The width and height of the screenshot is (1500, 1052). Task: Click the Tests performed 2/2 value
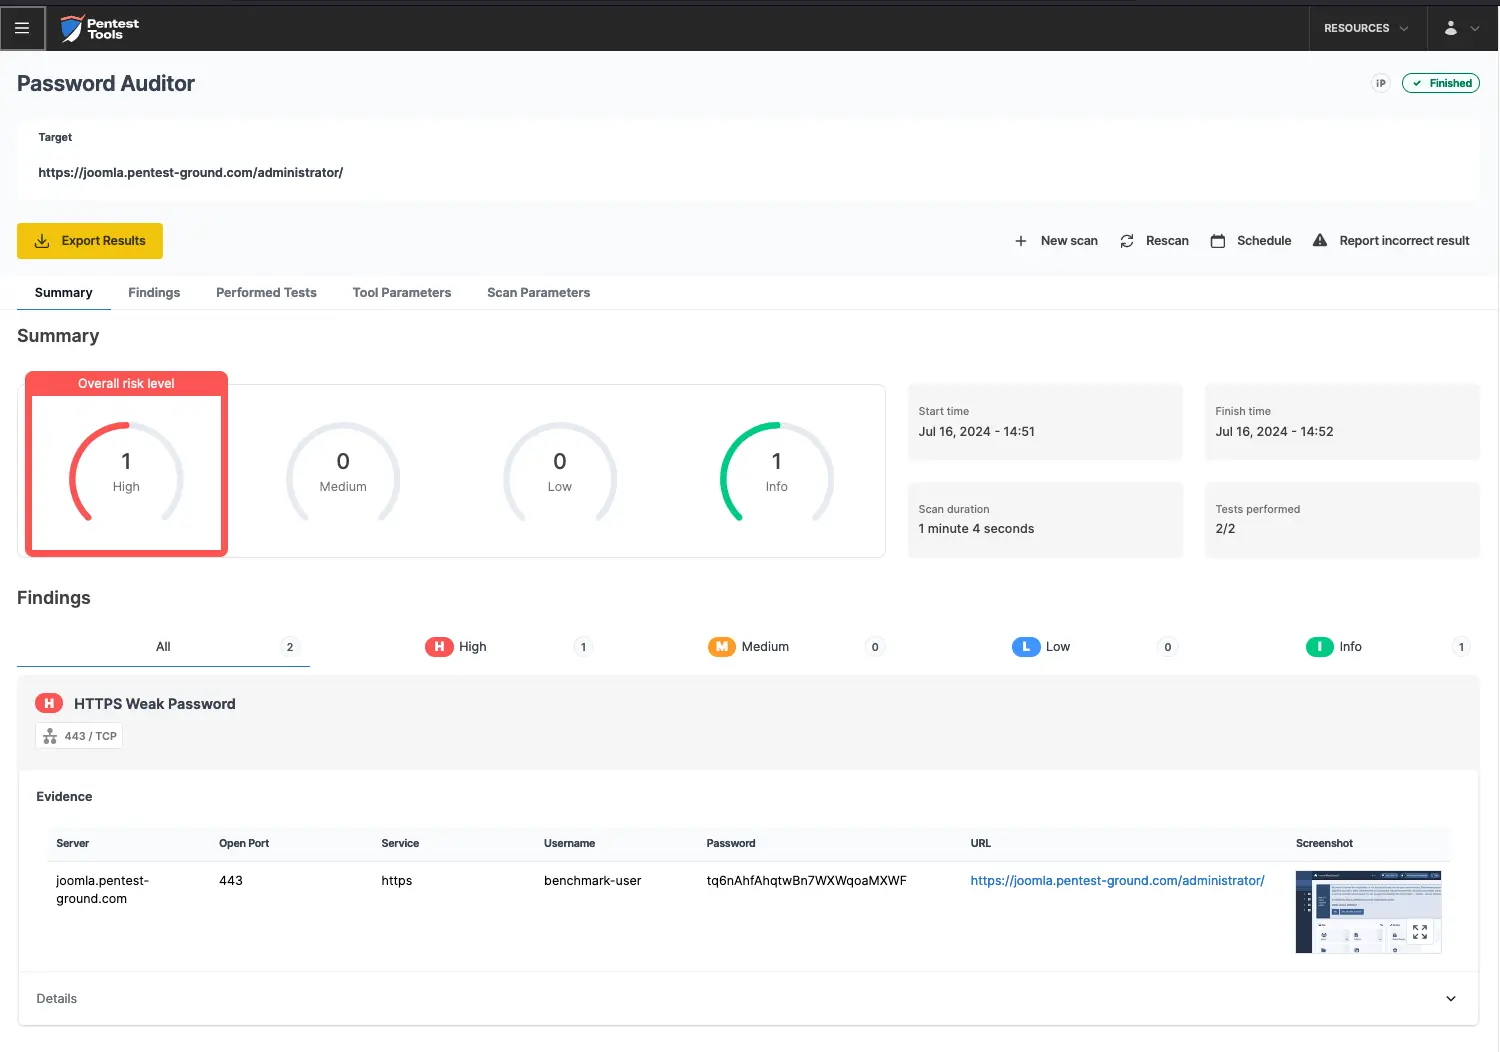point(1225,529)
